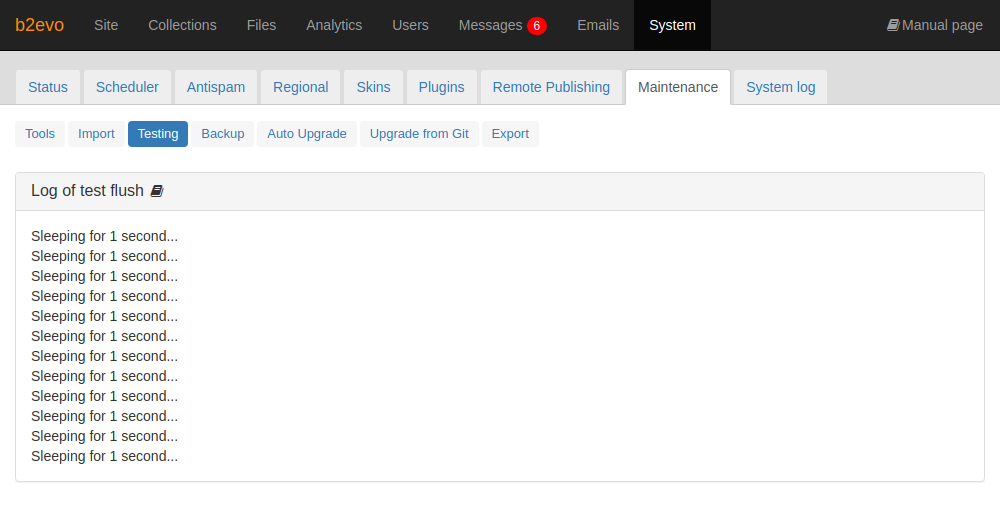Open the Upgrade from Git sub-tab
1000x510 pixels.
(x=419, y=134)
